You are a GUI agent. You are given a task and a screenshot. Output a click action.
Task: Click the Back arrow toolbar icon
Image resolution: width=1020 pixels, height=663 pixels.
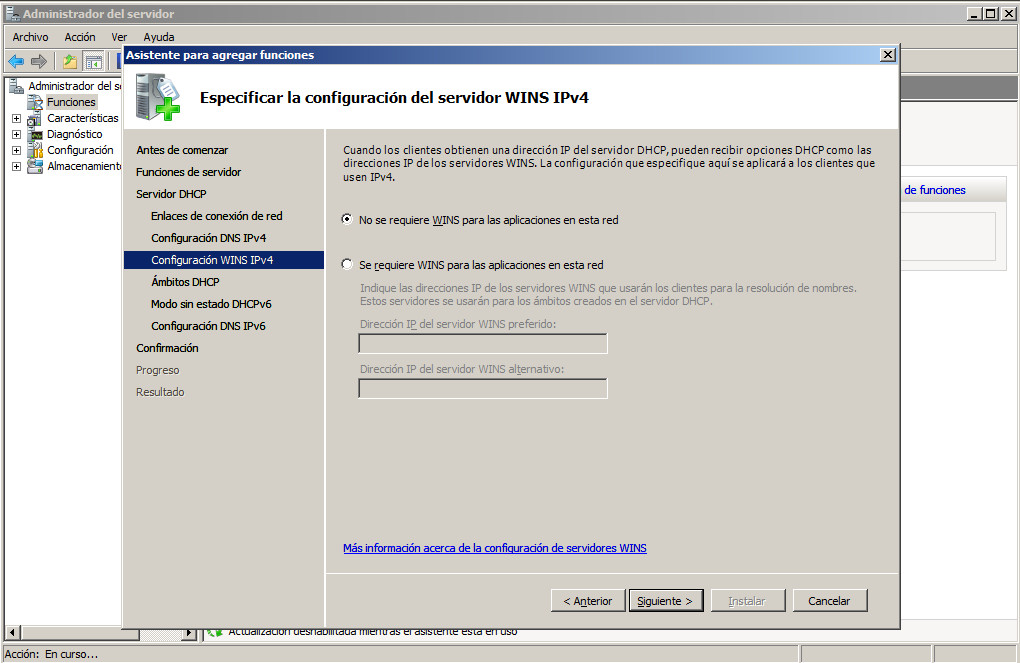[16, 61]
